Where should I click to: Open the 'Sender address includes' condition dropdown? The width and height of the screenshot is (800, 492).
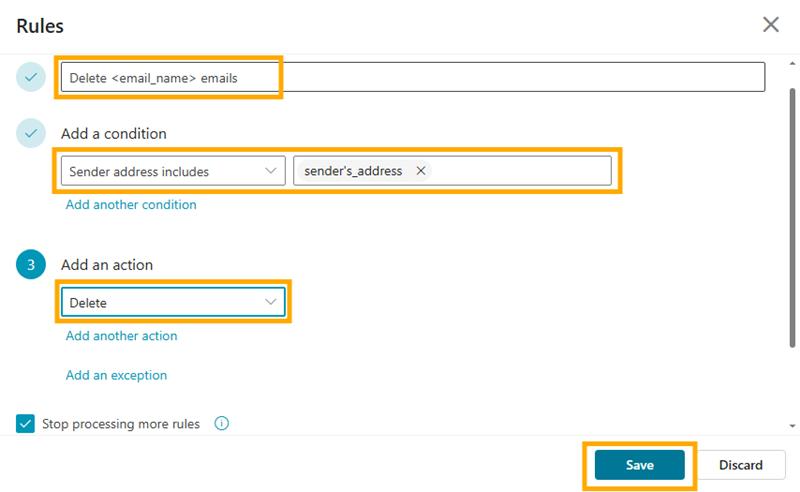173,171
